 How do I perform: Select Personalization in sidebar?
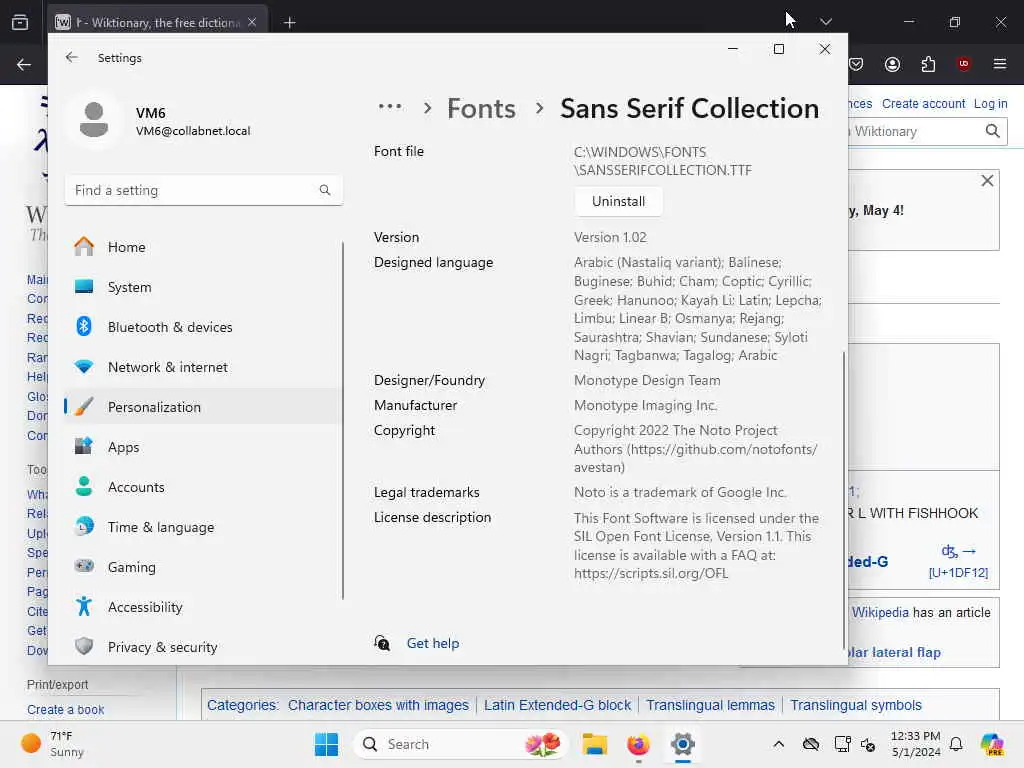(203, 407)
